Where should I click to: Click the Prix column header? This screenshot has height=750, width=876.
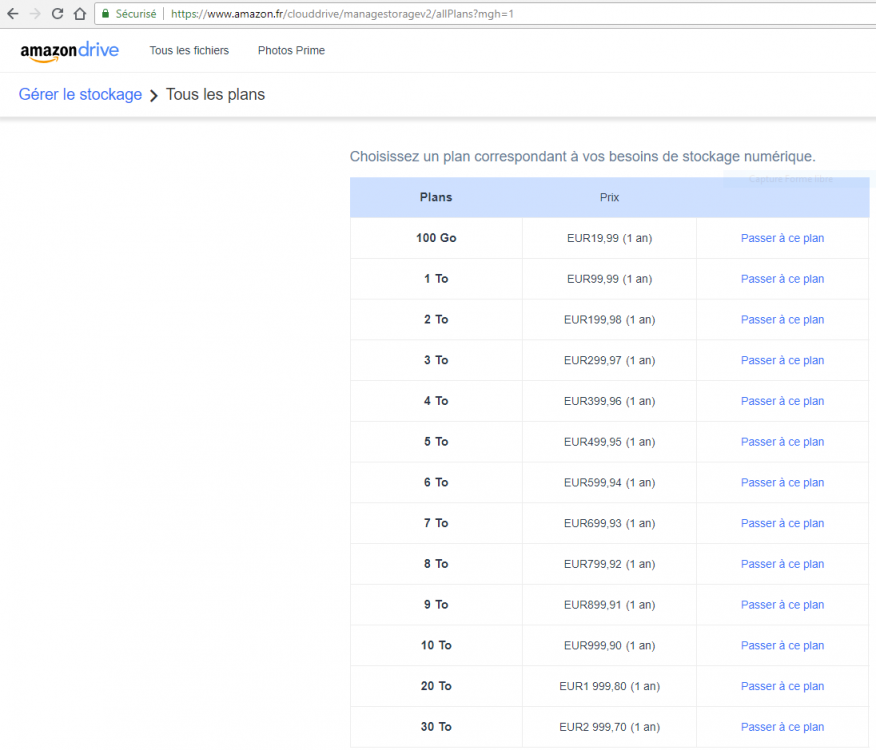pyautogui.click(x=610, y=197)
